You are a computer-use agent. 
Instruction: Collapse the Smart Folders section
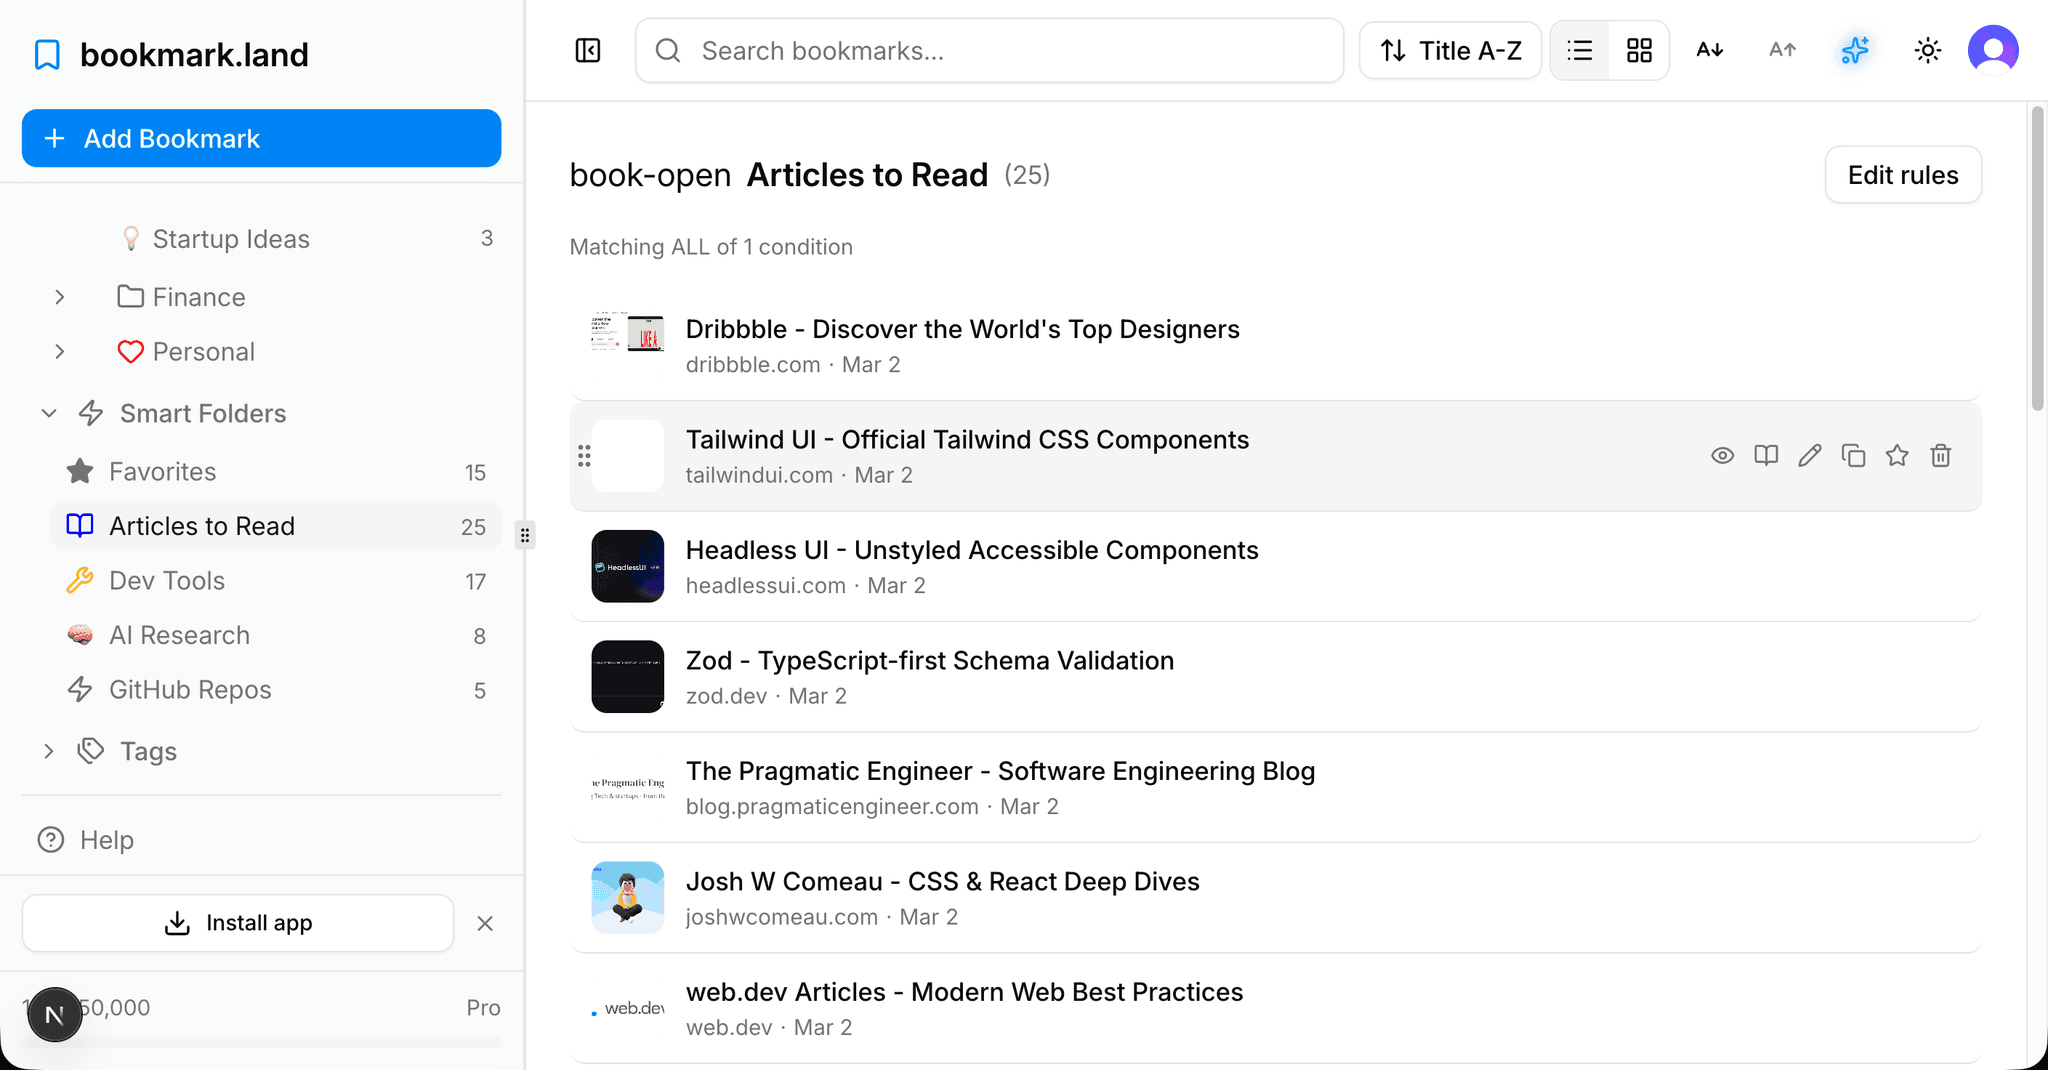tap(49, 413)
